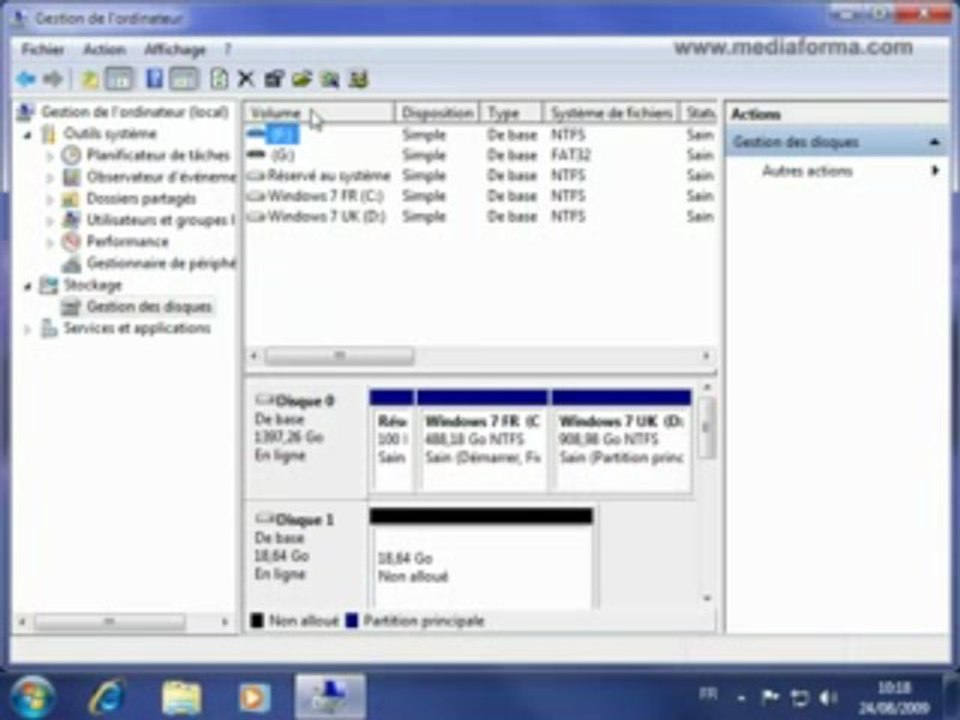Viewport: 960px width, 720px height.
Task: Select the Dossiers partagés icon
Action: pos(71,199)
